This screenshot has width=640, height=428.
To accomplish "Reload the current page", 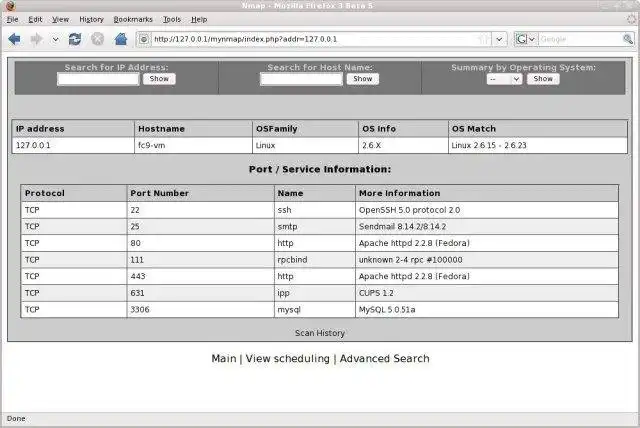I will click(75, 39).
